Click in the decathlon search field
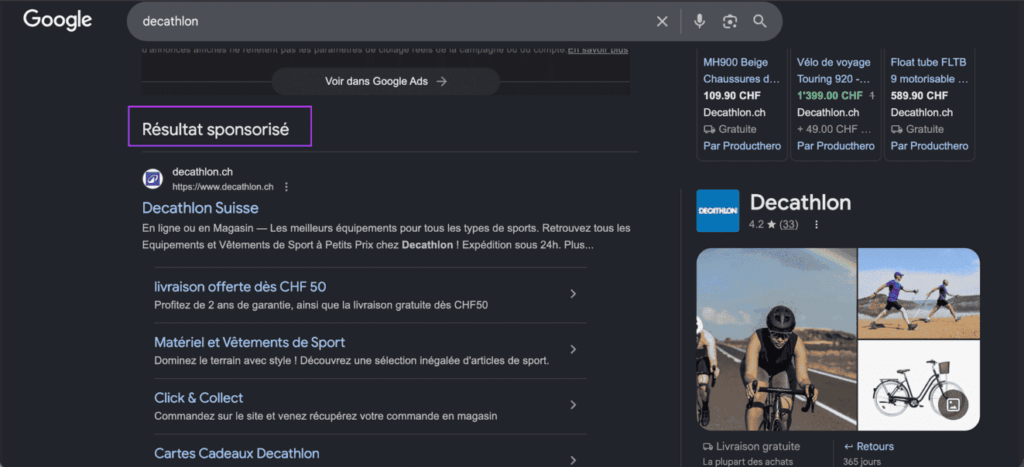Image resolution: width=1024 pixels, height=467 pixels. click(392, 22)
